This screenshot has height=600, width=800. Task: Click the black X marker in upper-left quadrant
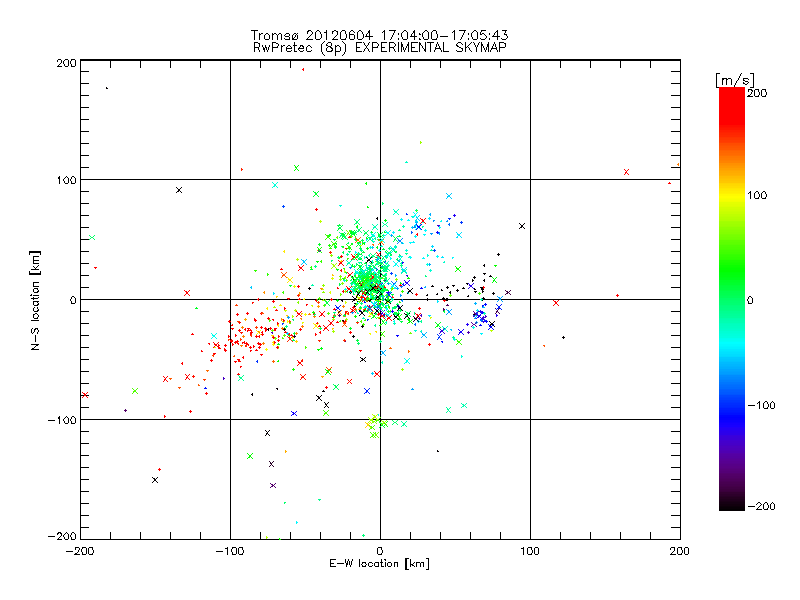coord(179,190)
